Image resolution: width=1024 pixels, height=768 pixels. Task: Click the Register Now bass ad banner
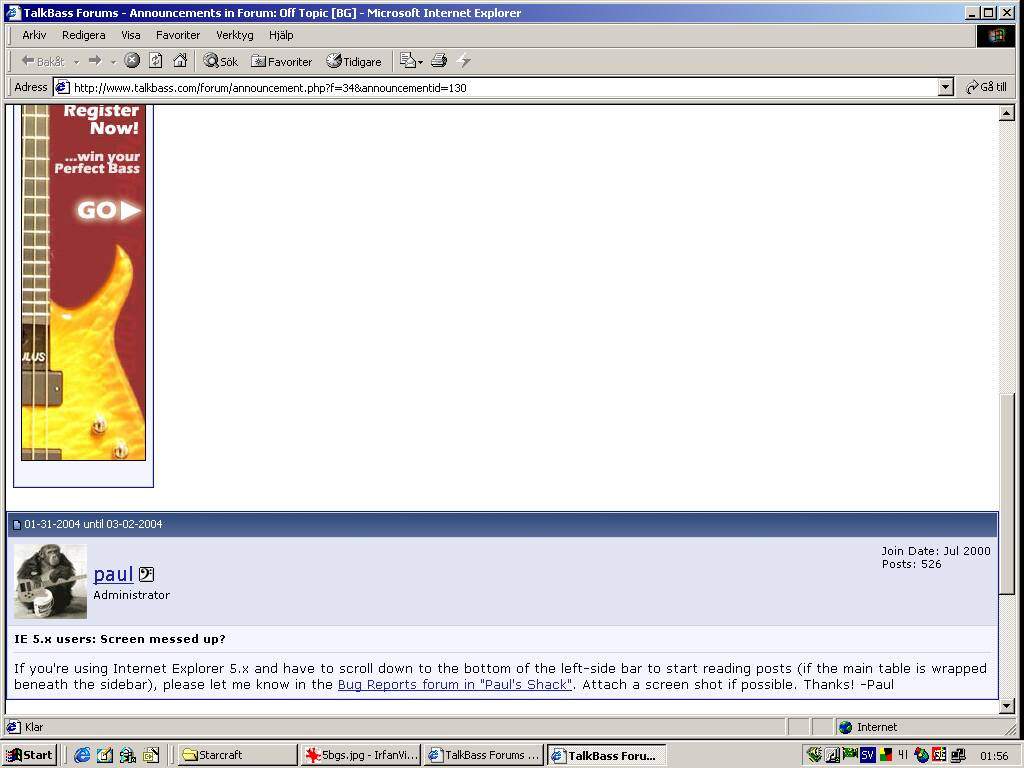pyautogui.click(x=84, y=282)
